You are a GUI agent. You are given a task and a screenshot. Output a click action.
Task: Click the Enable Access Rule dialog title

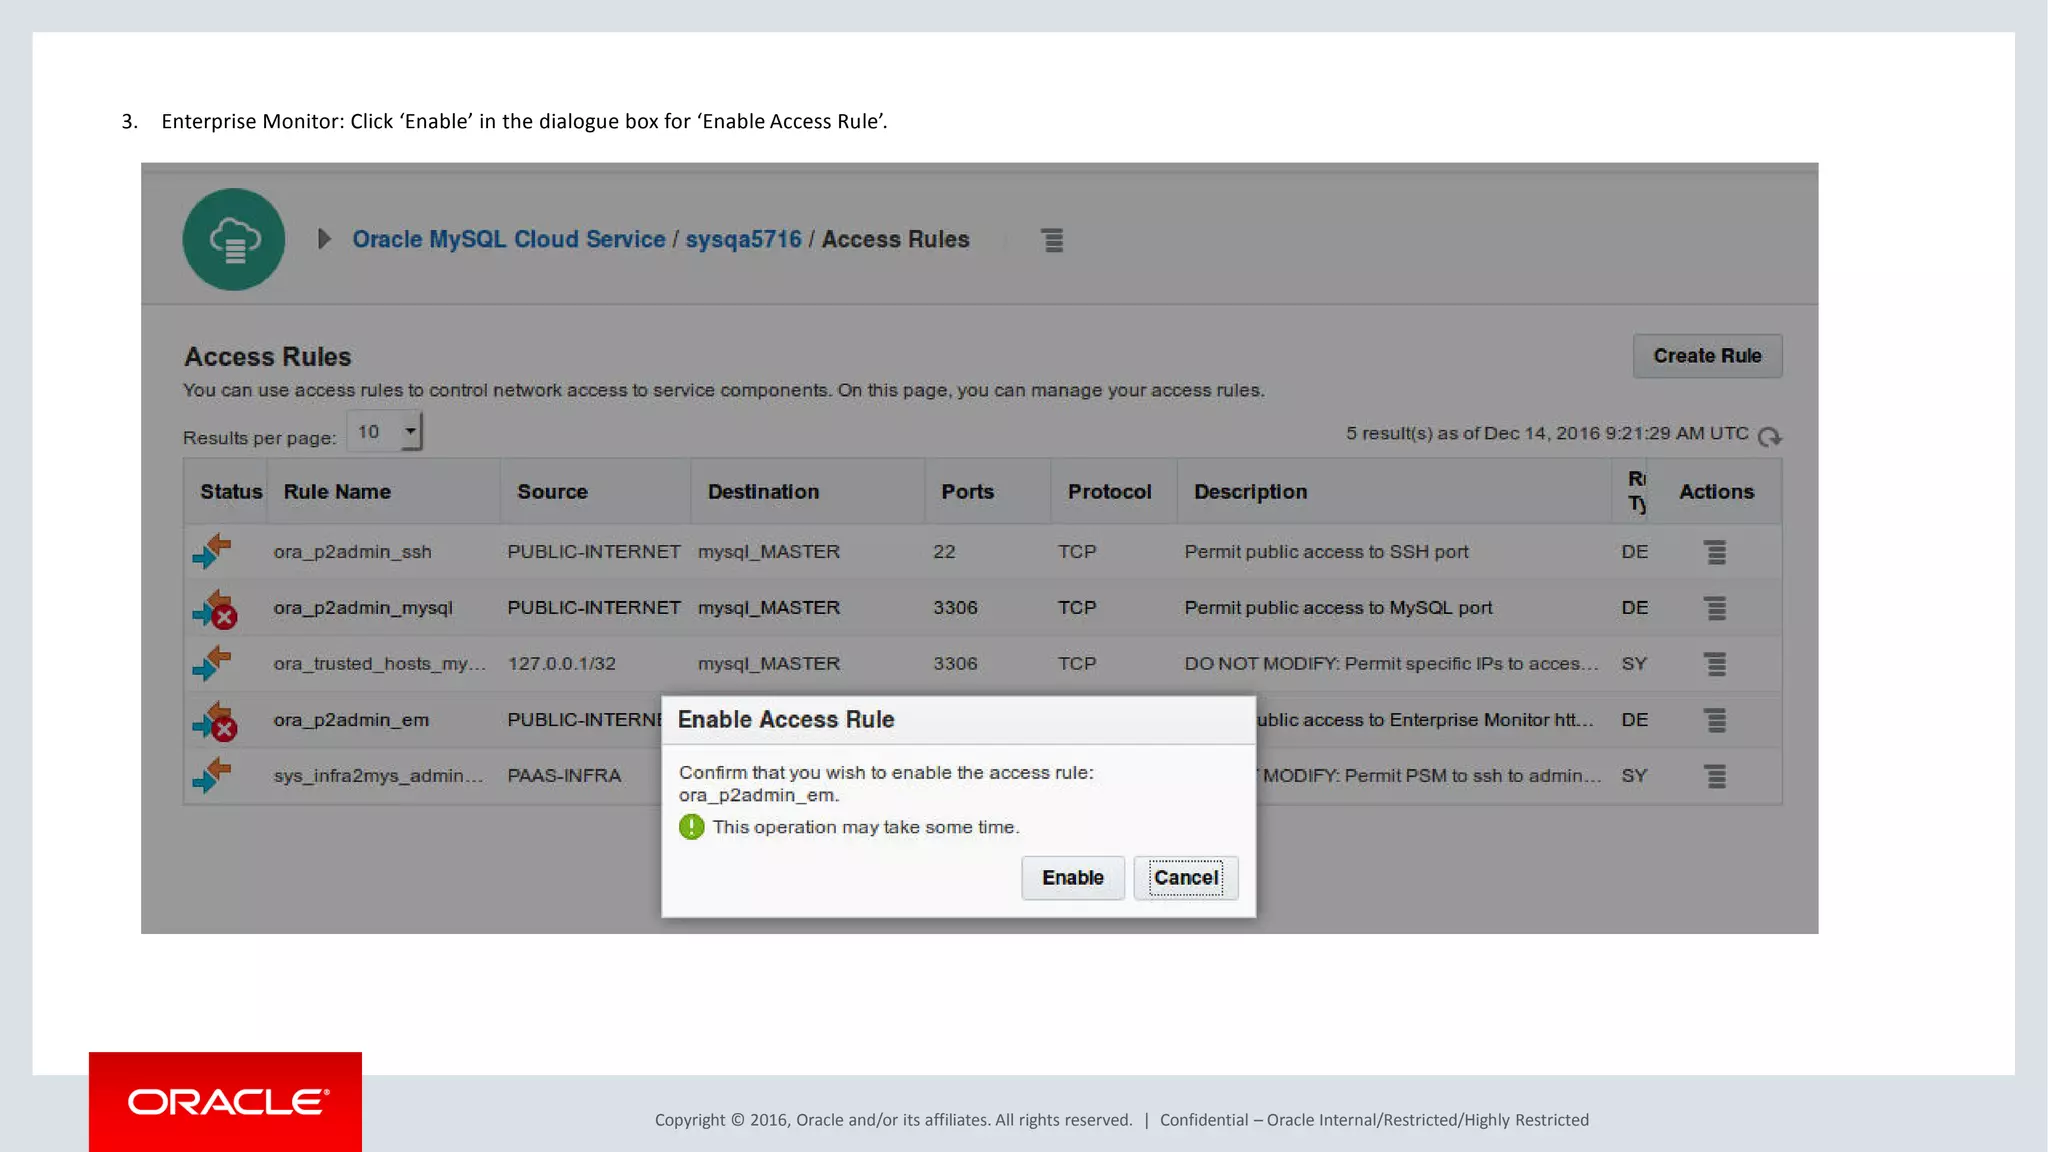[786, 720]
